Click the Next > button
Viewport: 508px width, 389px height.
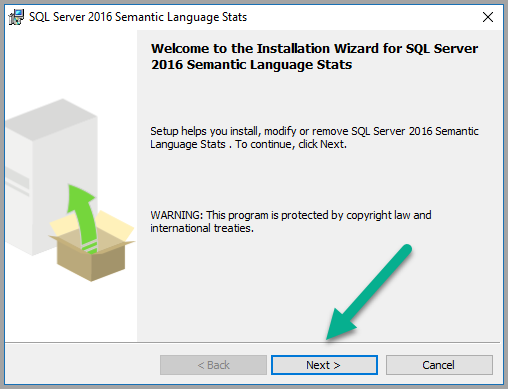pos(324,365)
